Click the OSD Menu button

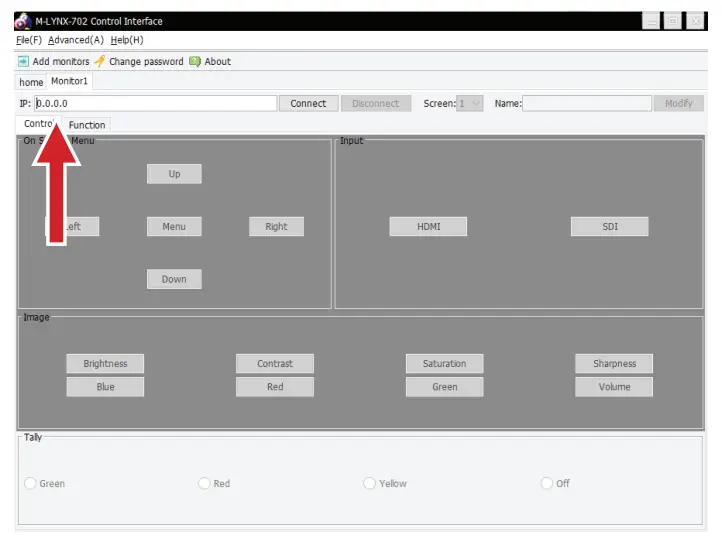point(174,227)
